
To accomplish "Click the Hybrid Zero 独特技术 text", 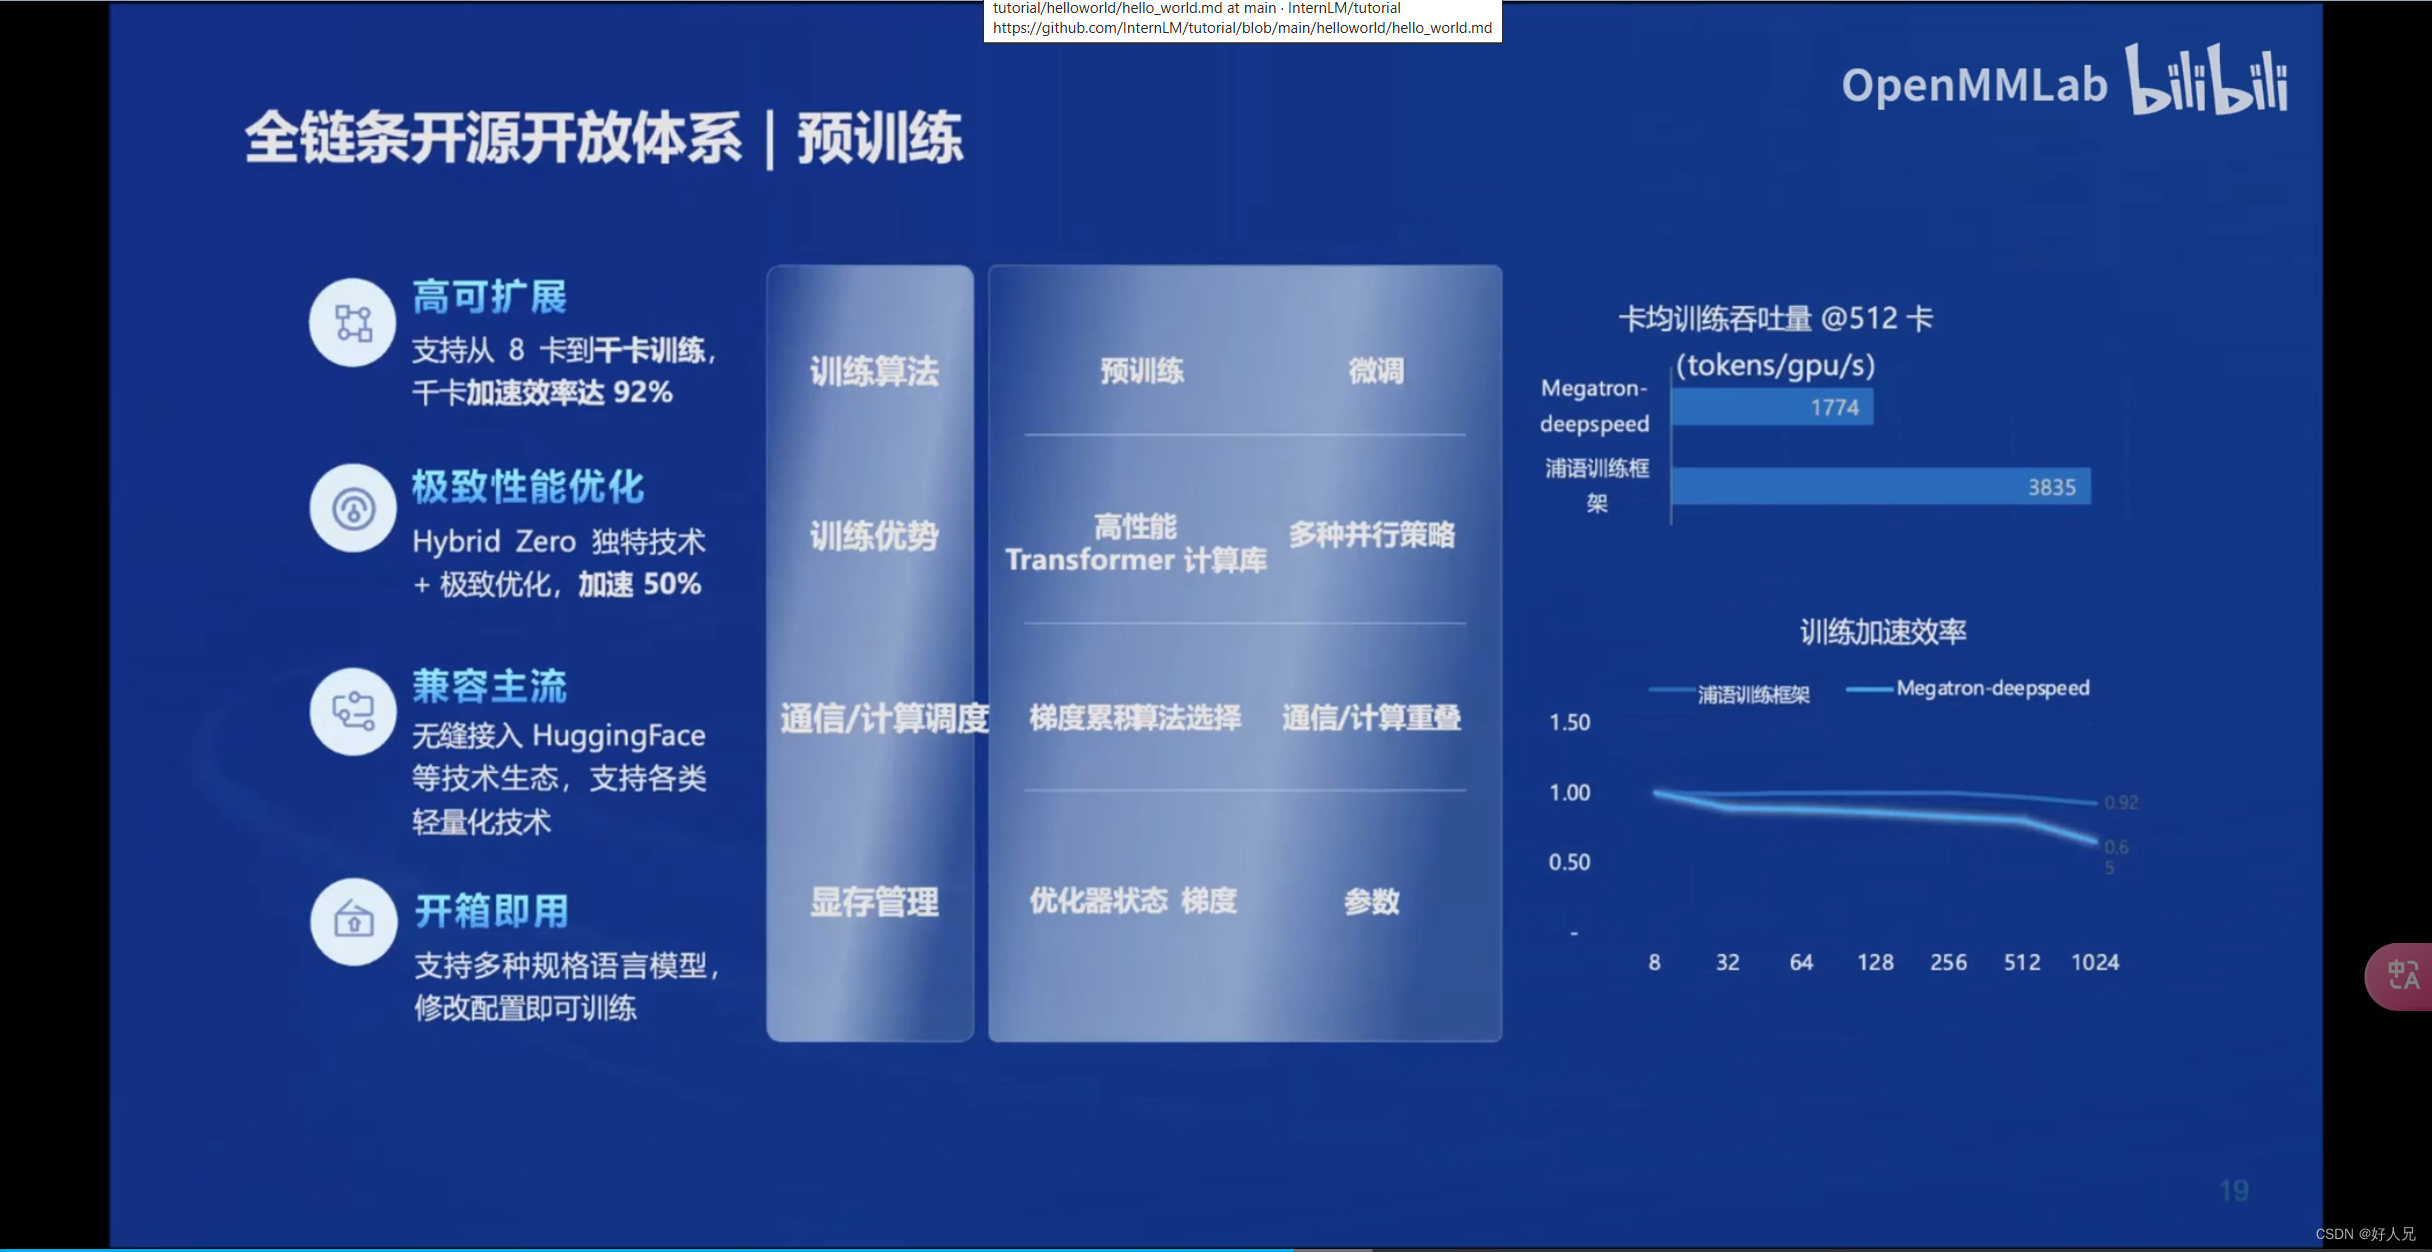I will [559, 541].
